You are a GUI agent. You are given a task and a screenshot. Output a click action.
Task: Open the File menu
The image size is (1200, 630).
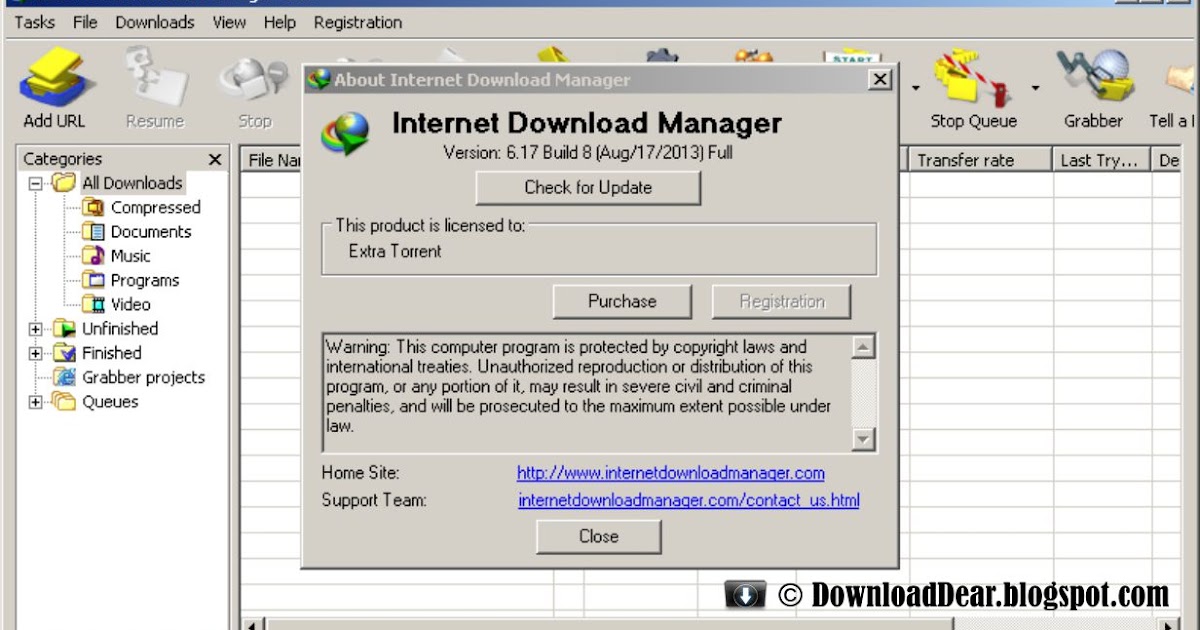pos(85,22)
